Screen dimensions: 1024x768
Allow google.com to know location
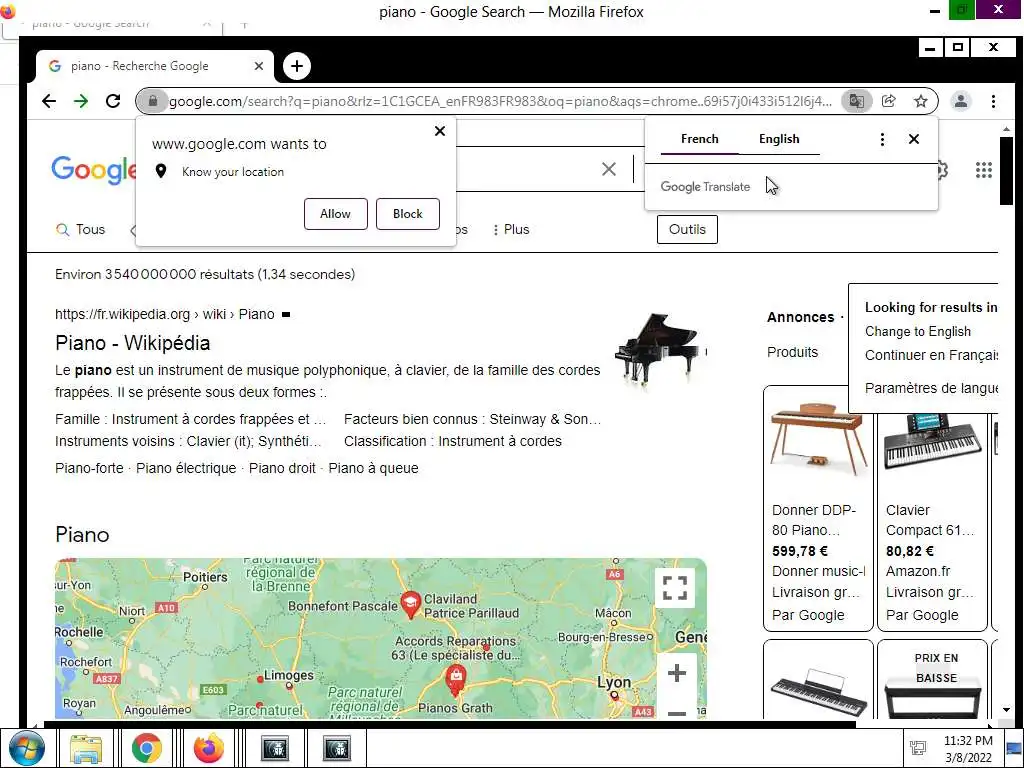pyautogui.click(x=336, y=214)
